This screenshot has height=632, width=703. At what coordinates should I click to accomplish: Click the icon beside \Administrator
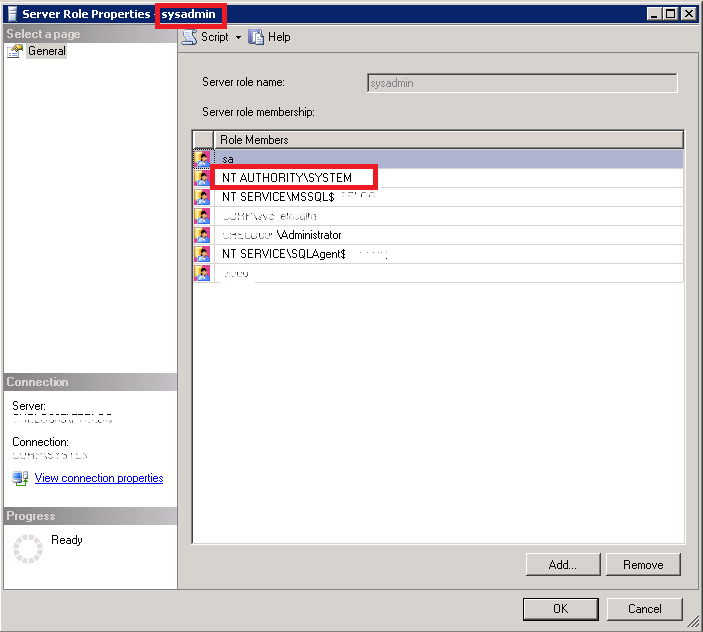(x=203, y=235)
